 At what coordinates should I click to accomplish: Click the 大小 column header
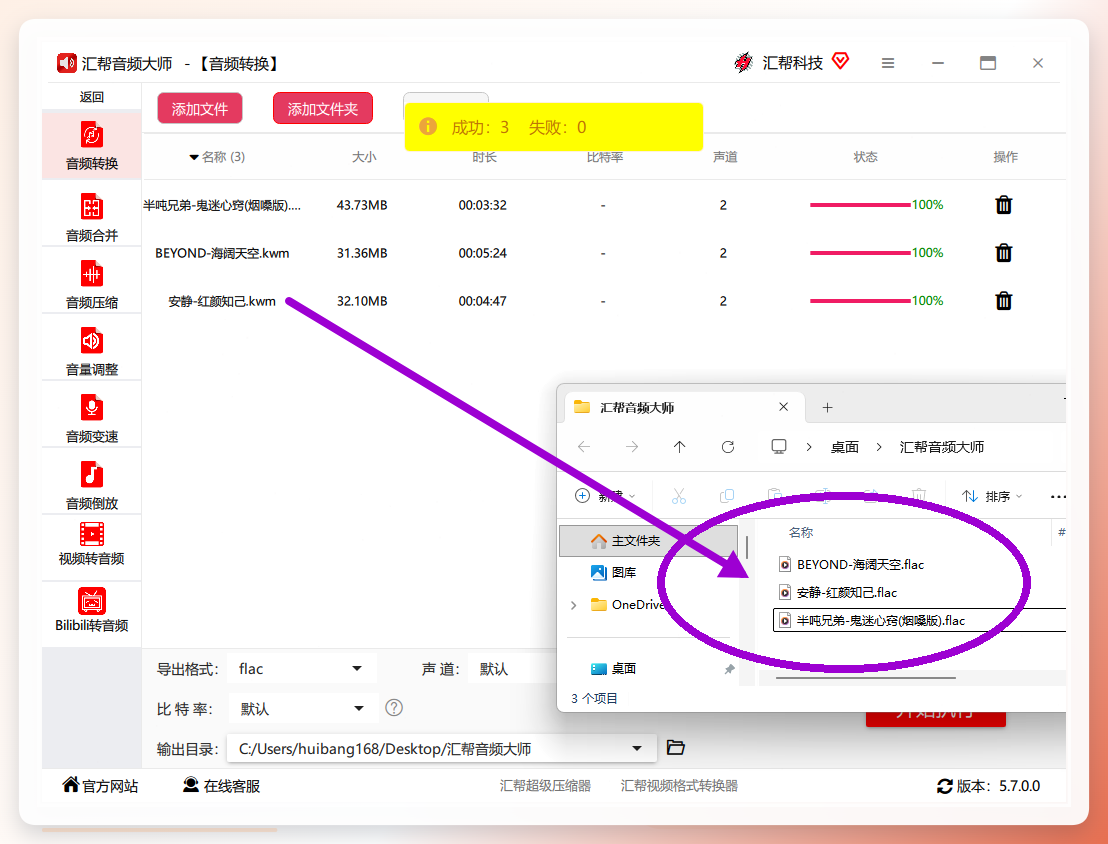(x=364, y=157)
